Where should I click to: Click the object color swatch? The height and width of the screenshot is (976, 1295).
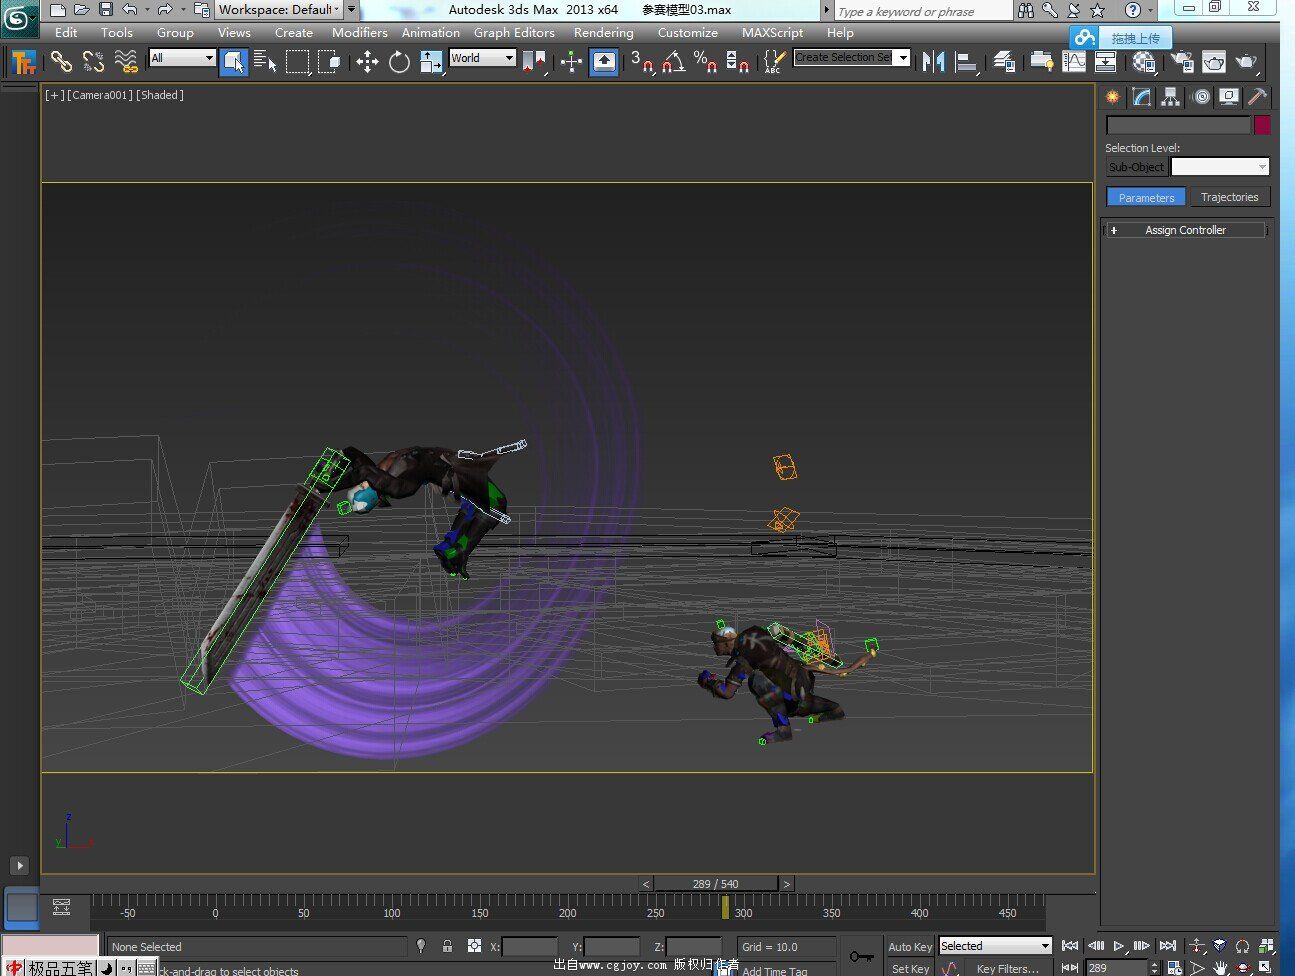pos(1262,125)
